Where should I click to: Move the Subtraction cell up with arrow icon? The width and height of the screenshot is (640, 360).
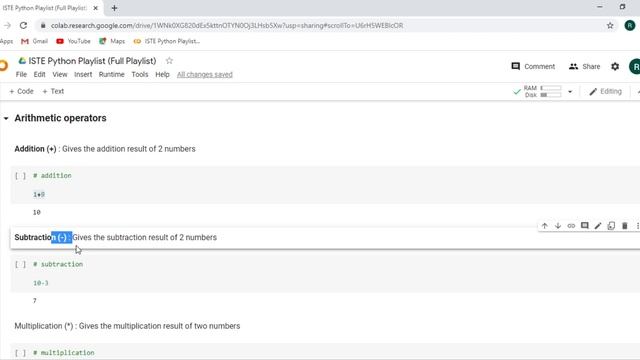(544, 226)
